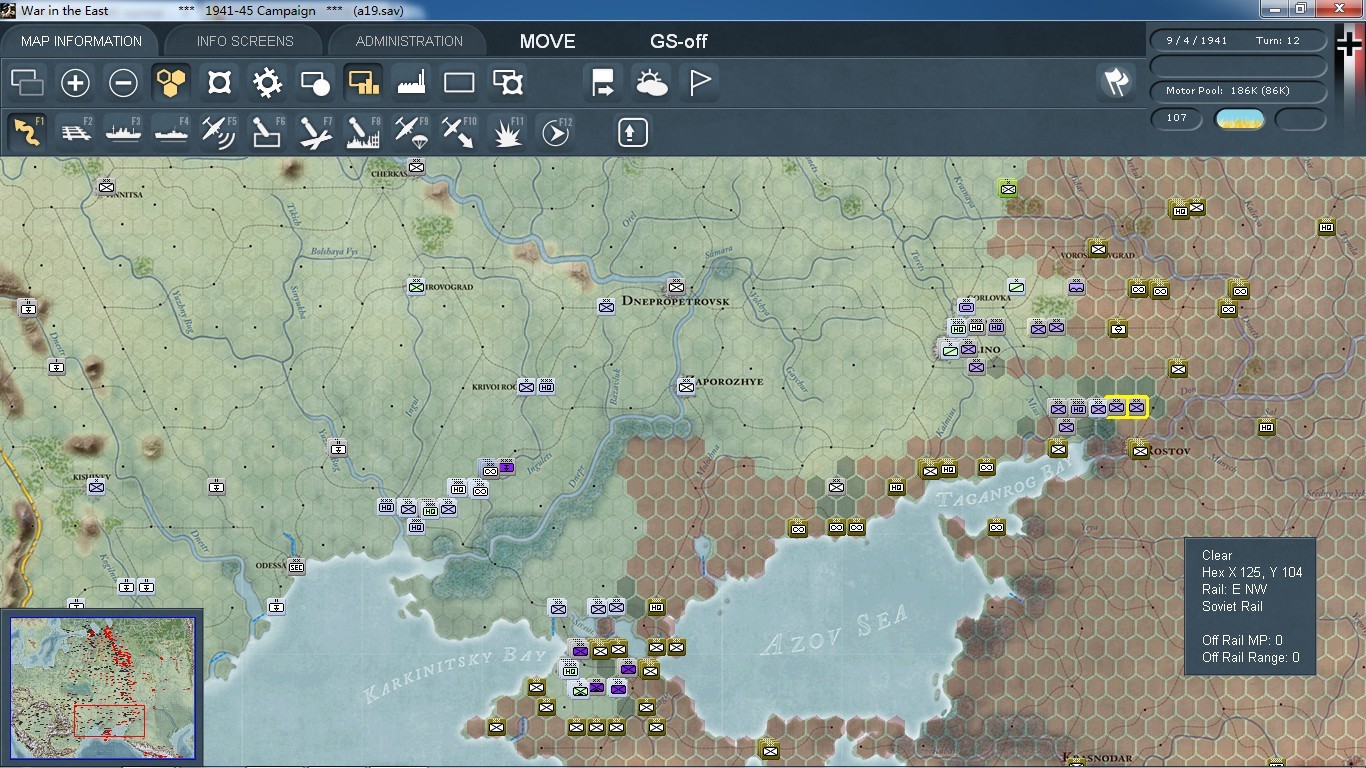Screen dimensions: 1366x768
Task: Select the F4 ship mode icon
Action: coord(171,132)
